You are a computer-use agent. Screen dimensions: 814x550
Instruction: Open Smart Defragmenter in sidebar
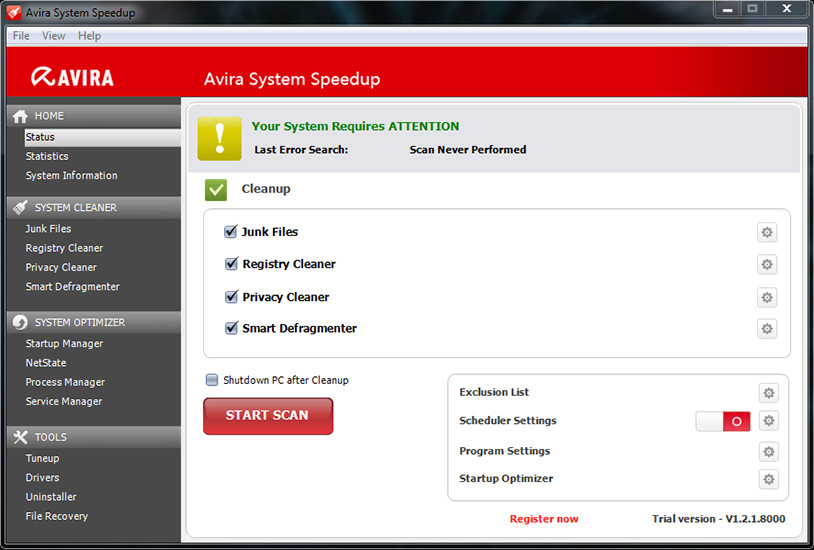(x=73, y=287)
